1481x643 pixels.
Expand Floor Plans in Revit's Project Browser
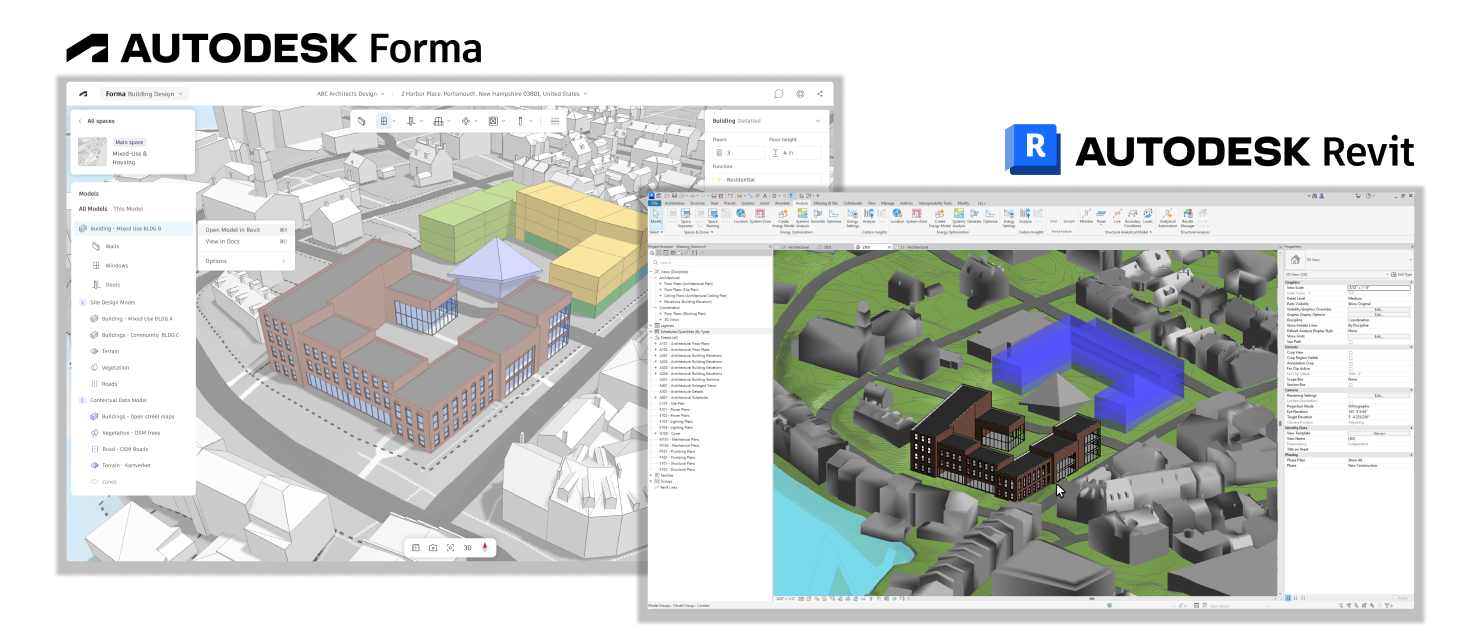coord(660,281)
